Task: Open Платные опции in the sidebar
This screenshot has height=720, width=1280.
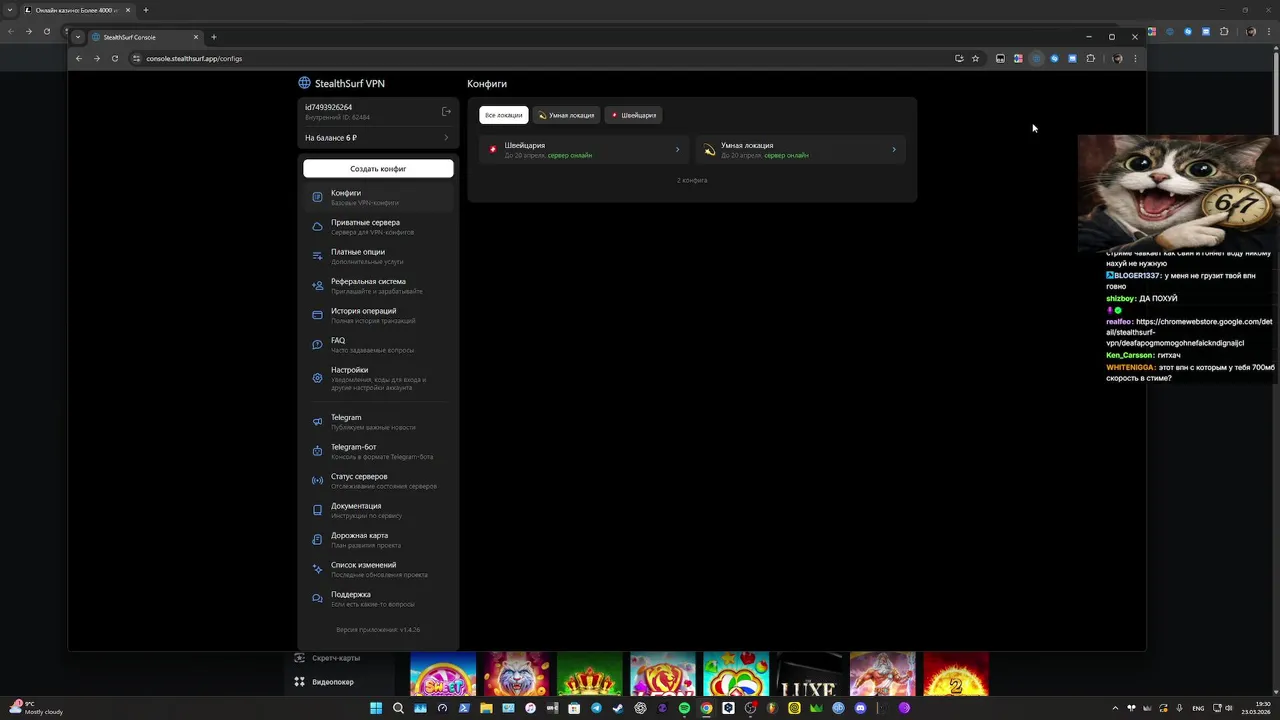Action: 378,256
